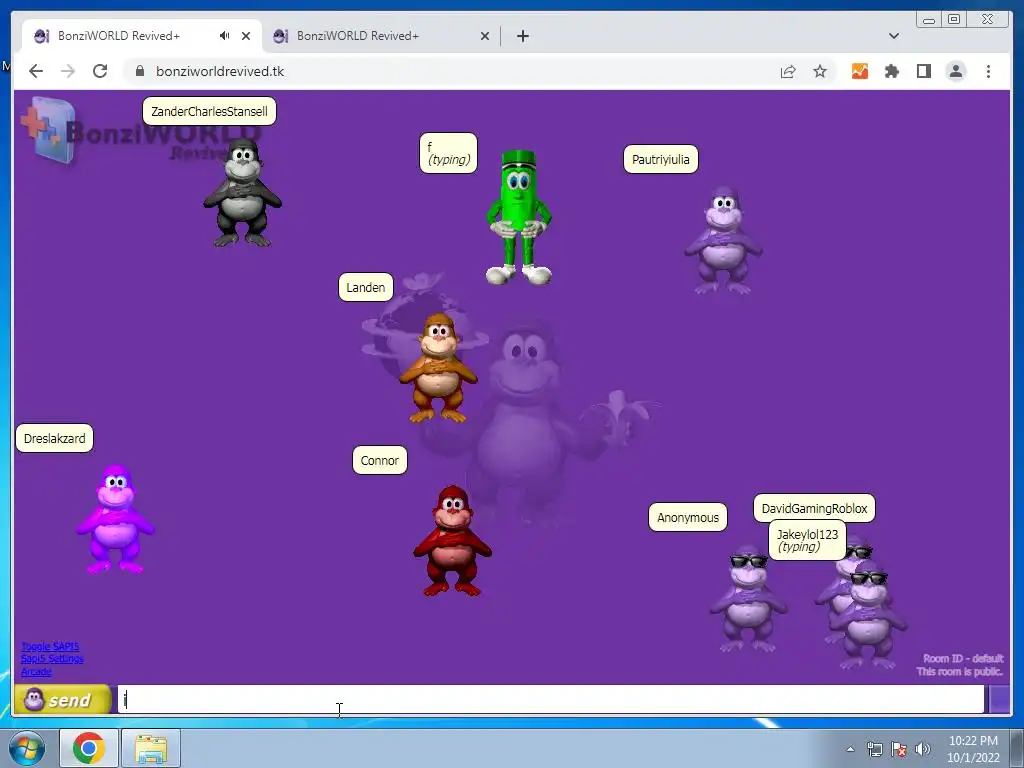Viewport: 1024px width, 768px height.
Task: Open the Action Center flag icon
Action: click(x=899, y=749)
